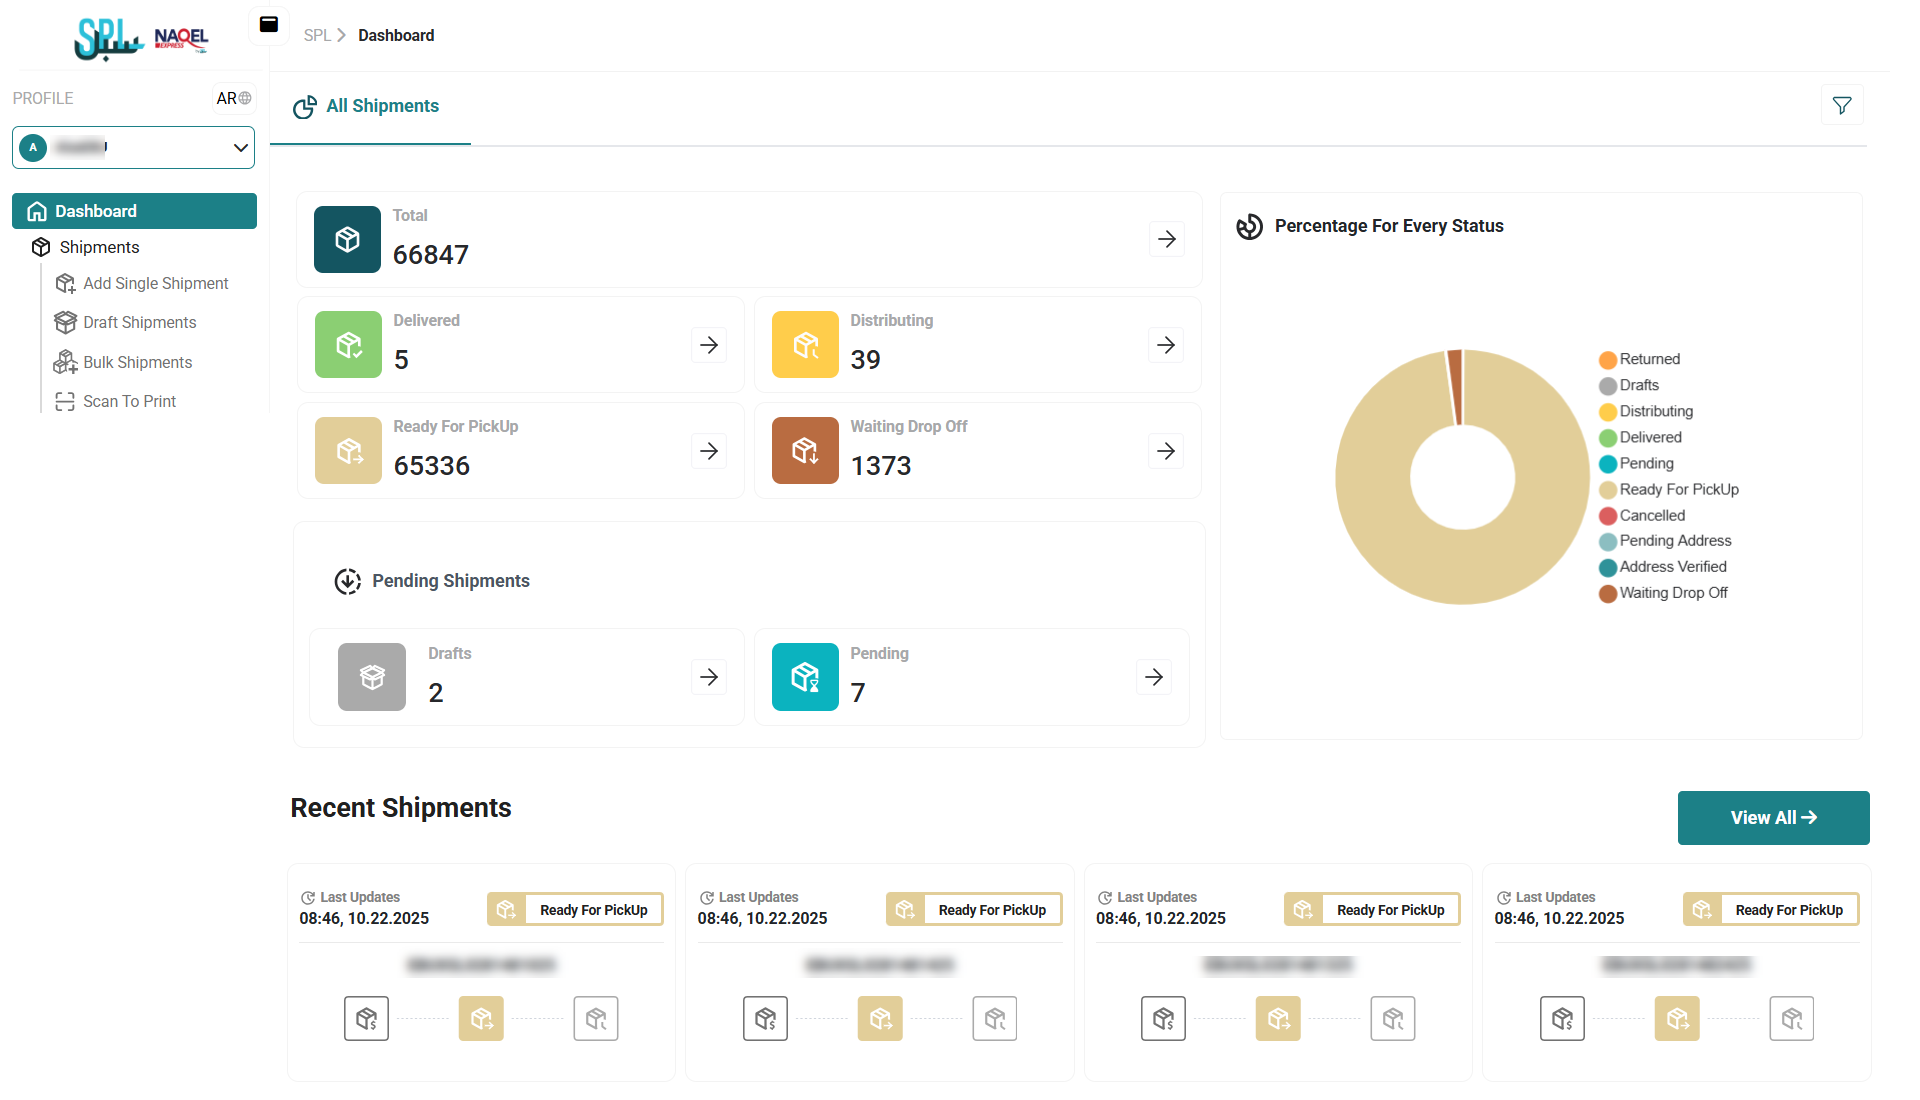Click the brown Waiting Drop Off icon

pyautogui.click(x=805, y=451)
